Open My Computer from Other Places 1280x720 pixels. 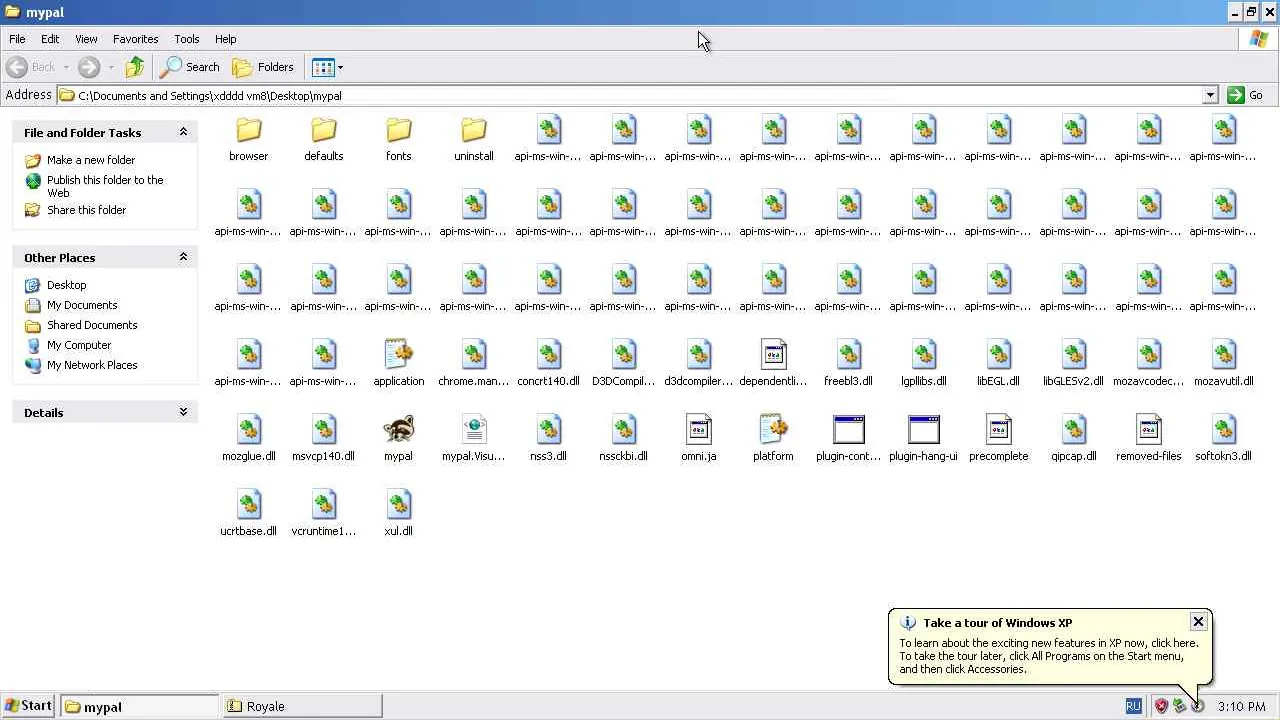(x=79, y=345)
